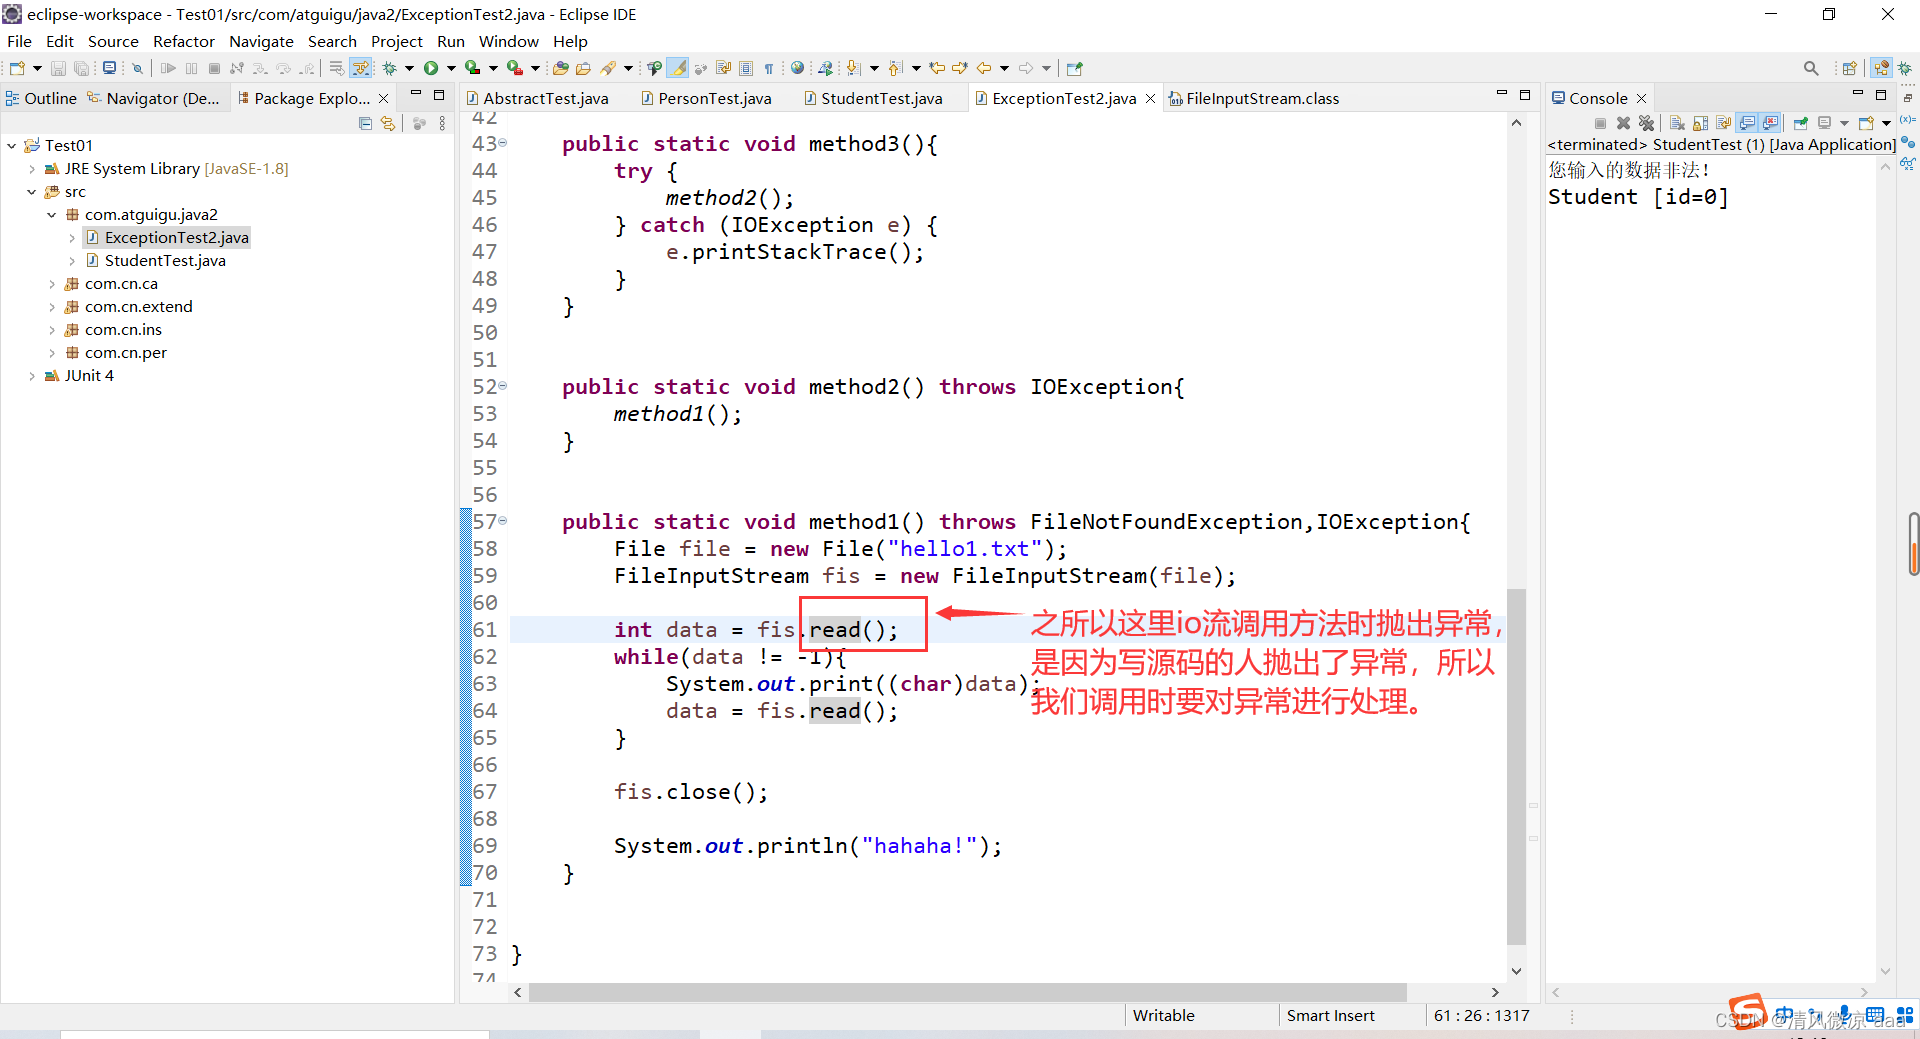1920x1039 pixels.
Task: Toggle Console Word Wrap icon
Action: 1723,123
